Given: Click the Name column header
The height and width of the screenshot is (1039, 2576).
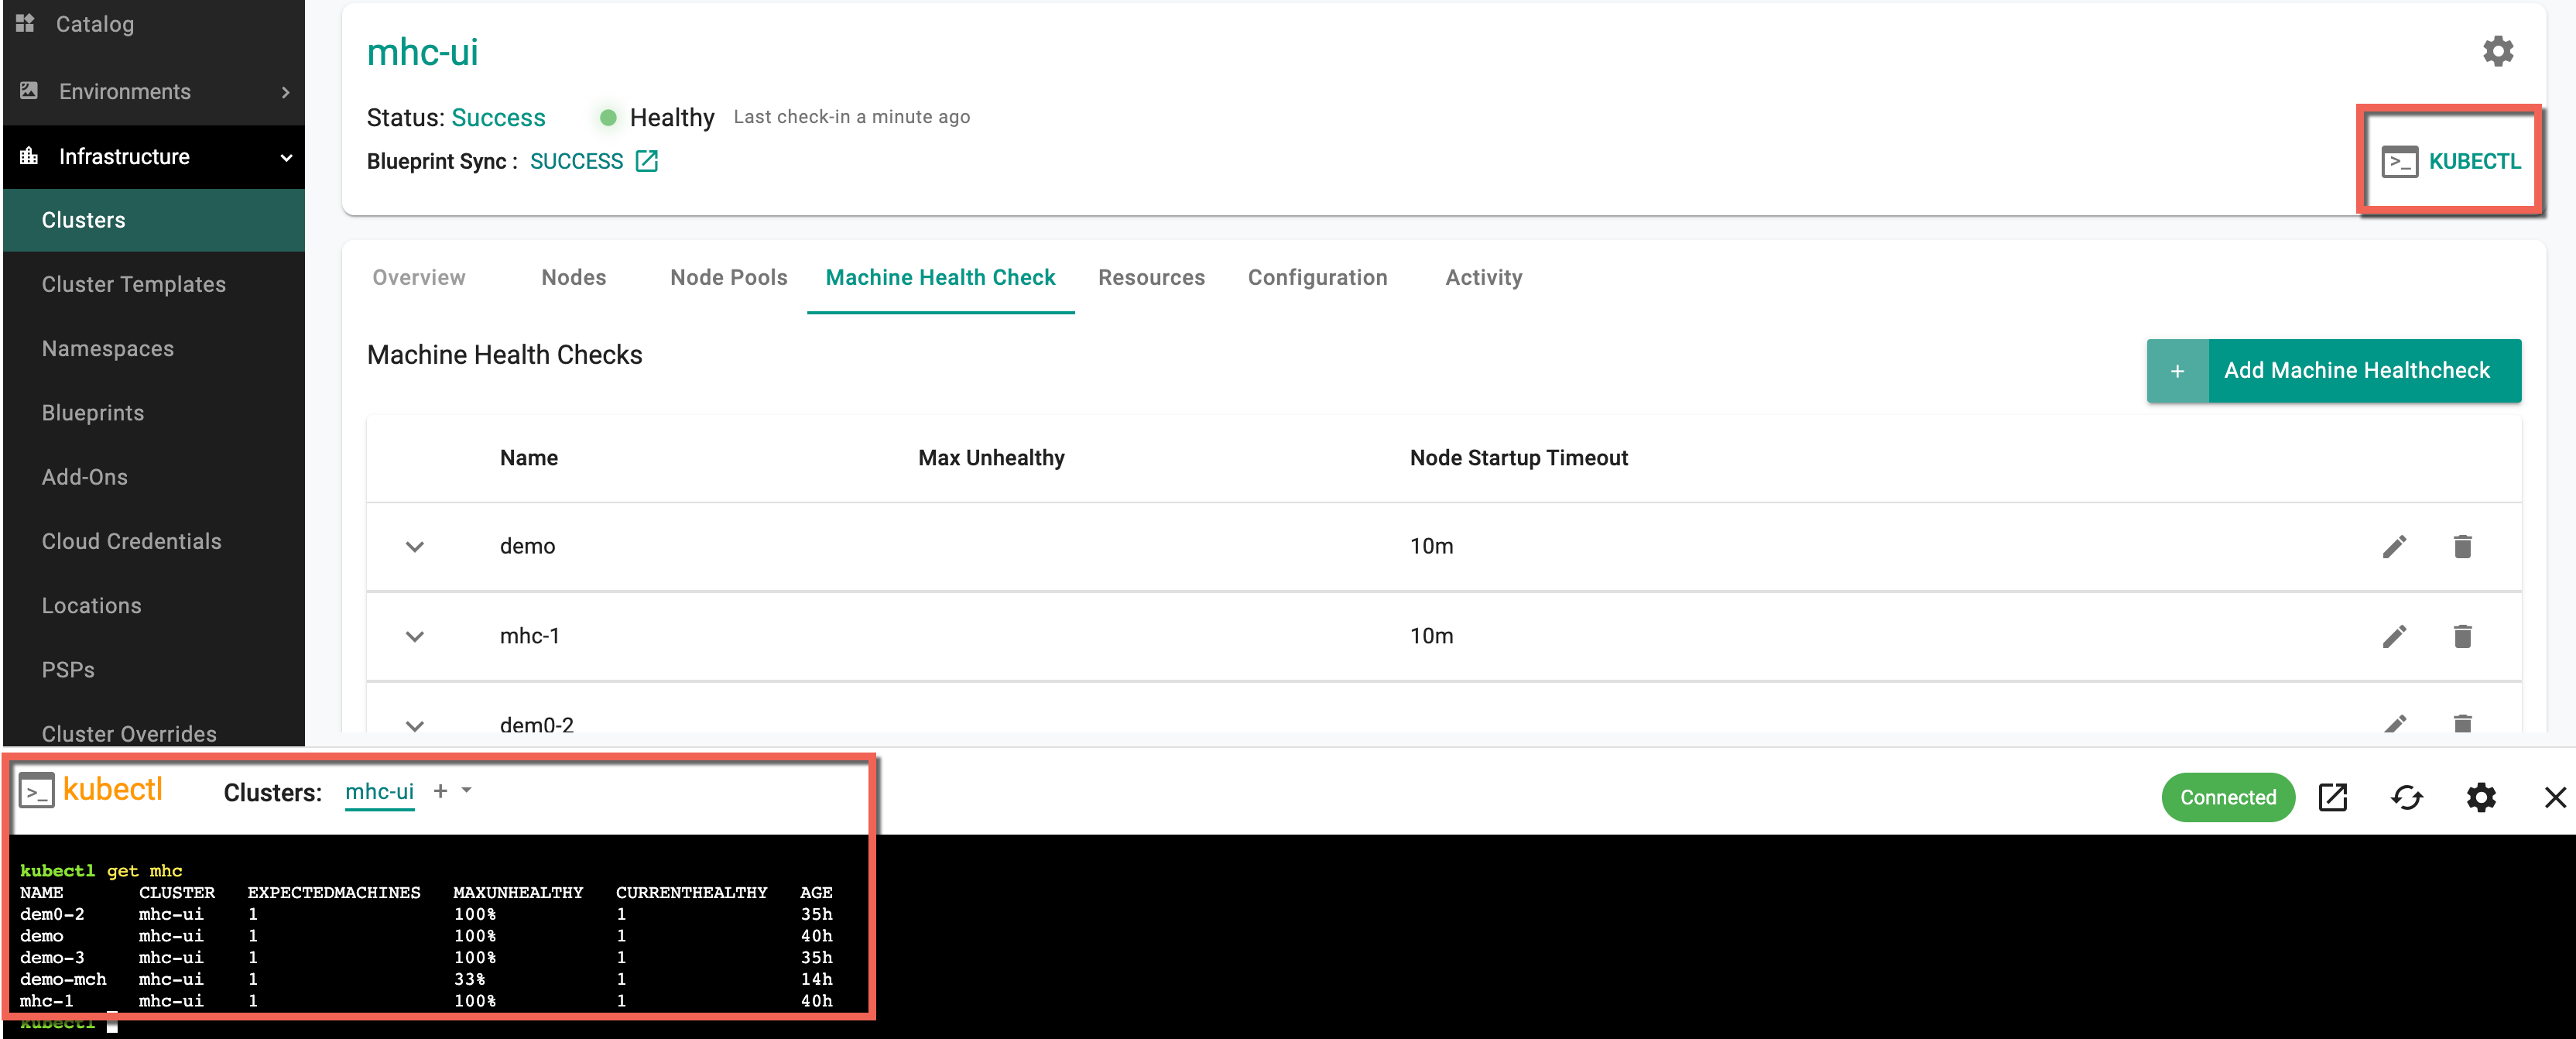Looking at the screenshot, I should click(528, 459).
